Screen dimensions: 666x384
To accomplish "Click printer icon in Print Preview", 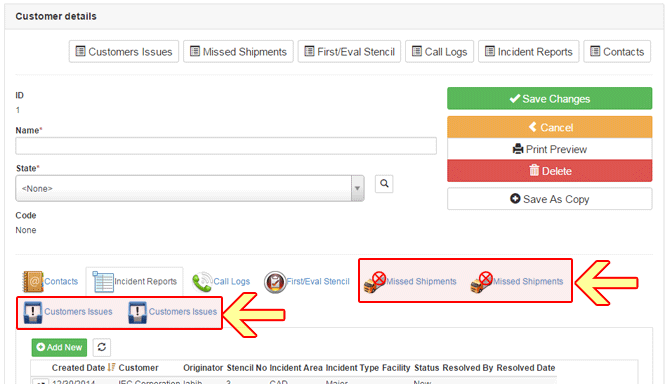I will coord(518,149).
